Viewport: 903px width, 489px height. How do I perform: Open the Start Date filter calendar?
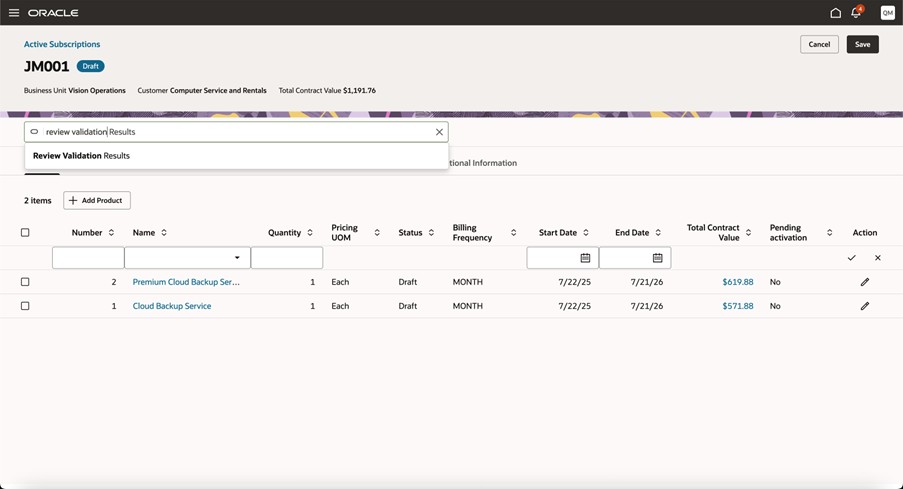pyautogui.click(x=585, y=258)
